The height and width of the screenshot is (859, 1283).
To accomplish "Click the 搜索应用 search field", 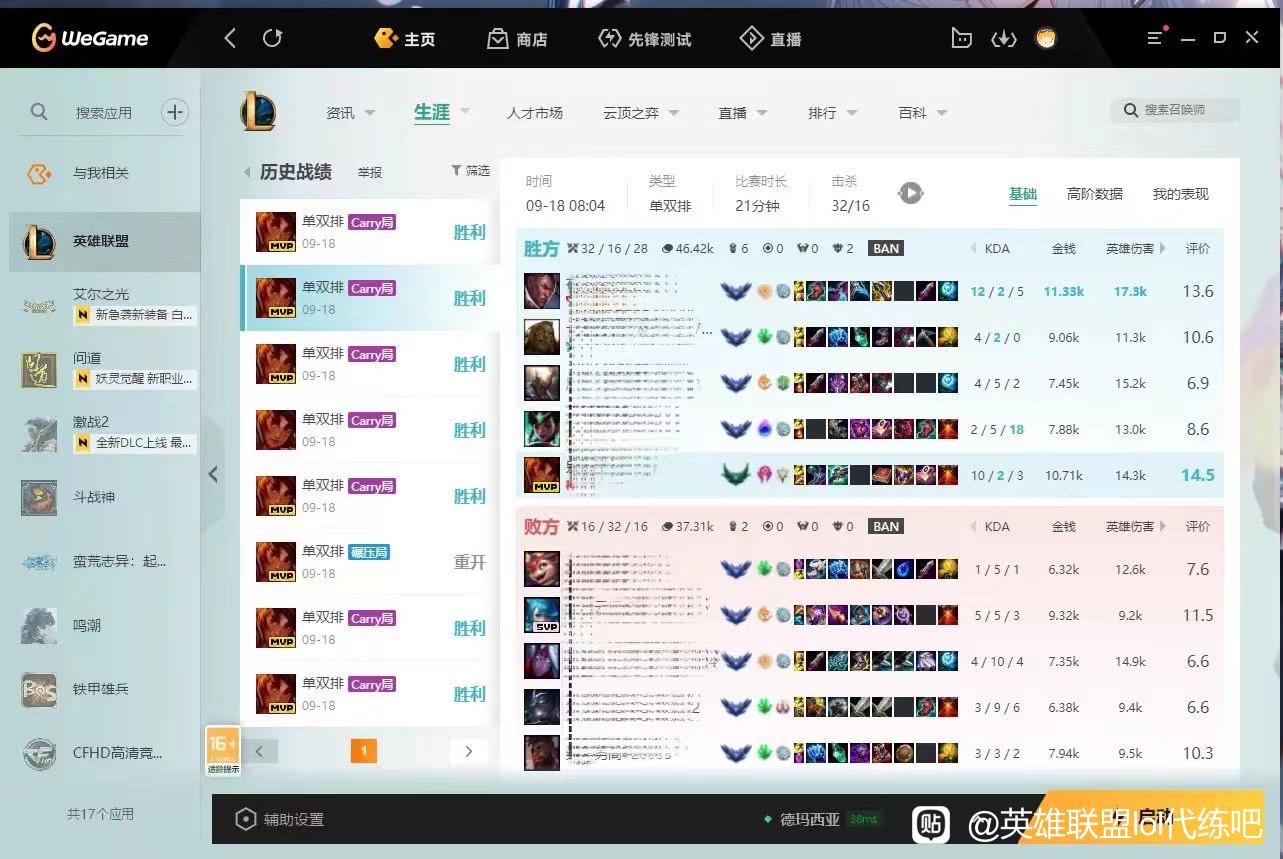I will [x=103, y=113].
